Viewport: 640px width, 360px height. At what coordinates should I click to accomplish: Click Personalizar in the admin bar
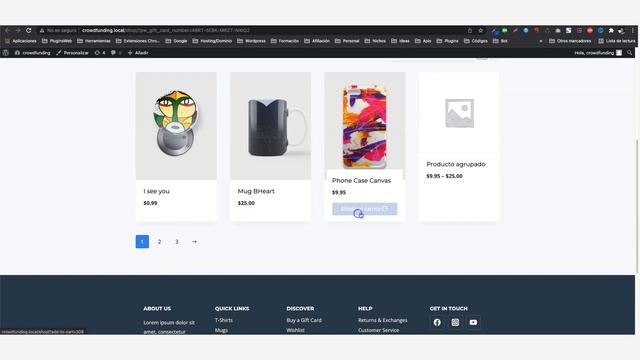(72, 53)
